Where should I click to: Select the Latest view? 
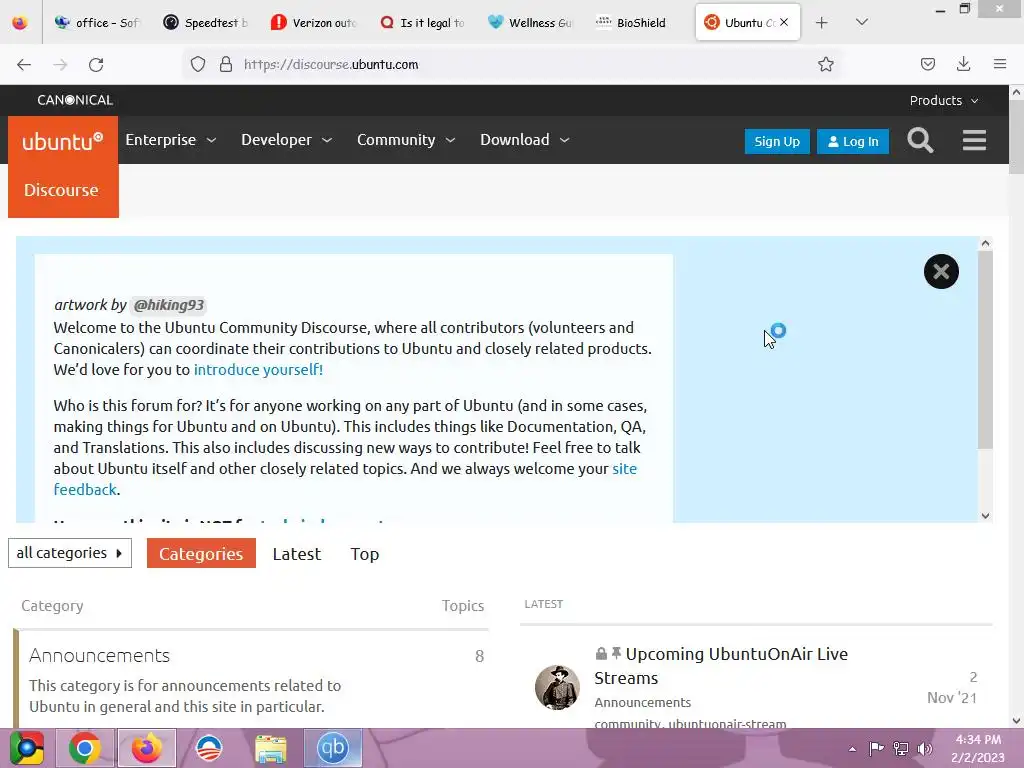tap(296, 554)
